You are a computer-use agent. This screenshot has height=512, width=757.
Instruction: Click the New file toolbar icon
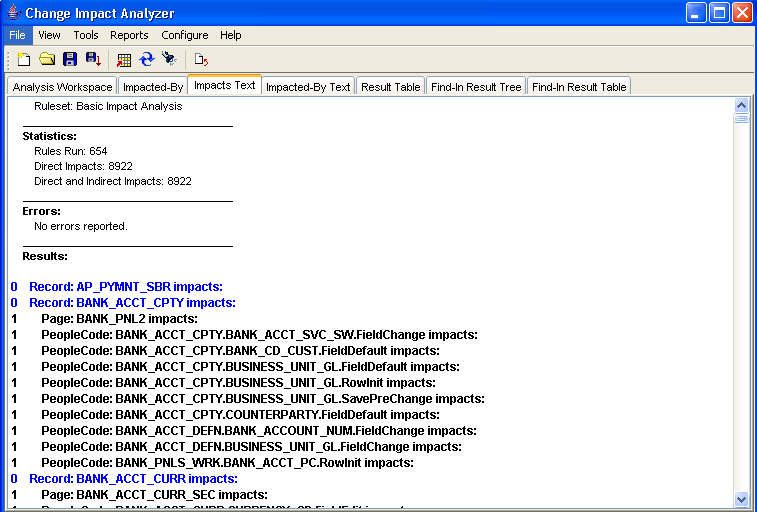(x=24, y=60)
